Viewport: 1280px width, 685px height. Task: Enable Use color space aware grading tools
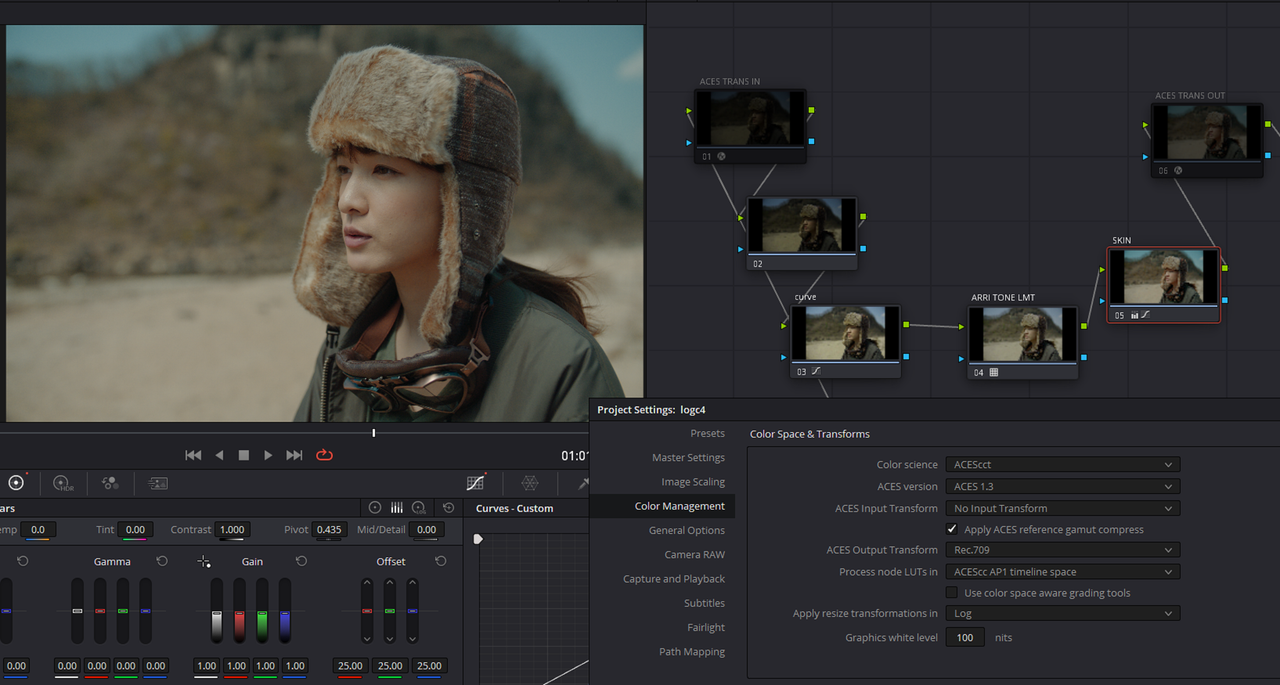tap(952, 593)
